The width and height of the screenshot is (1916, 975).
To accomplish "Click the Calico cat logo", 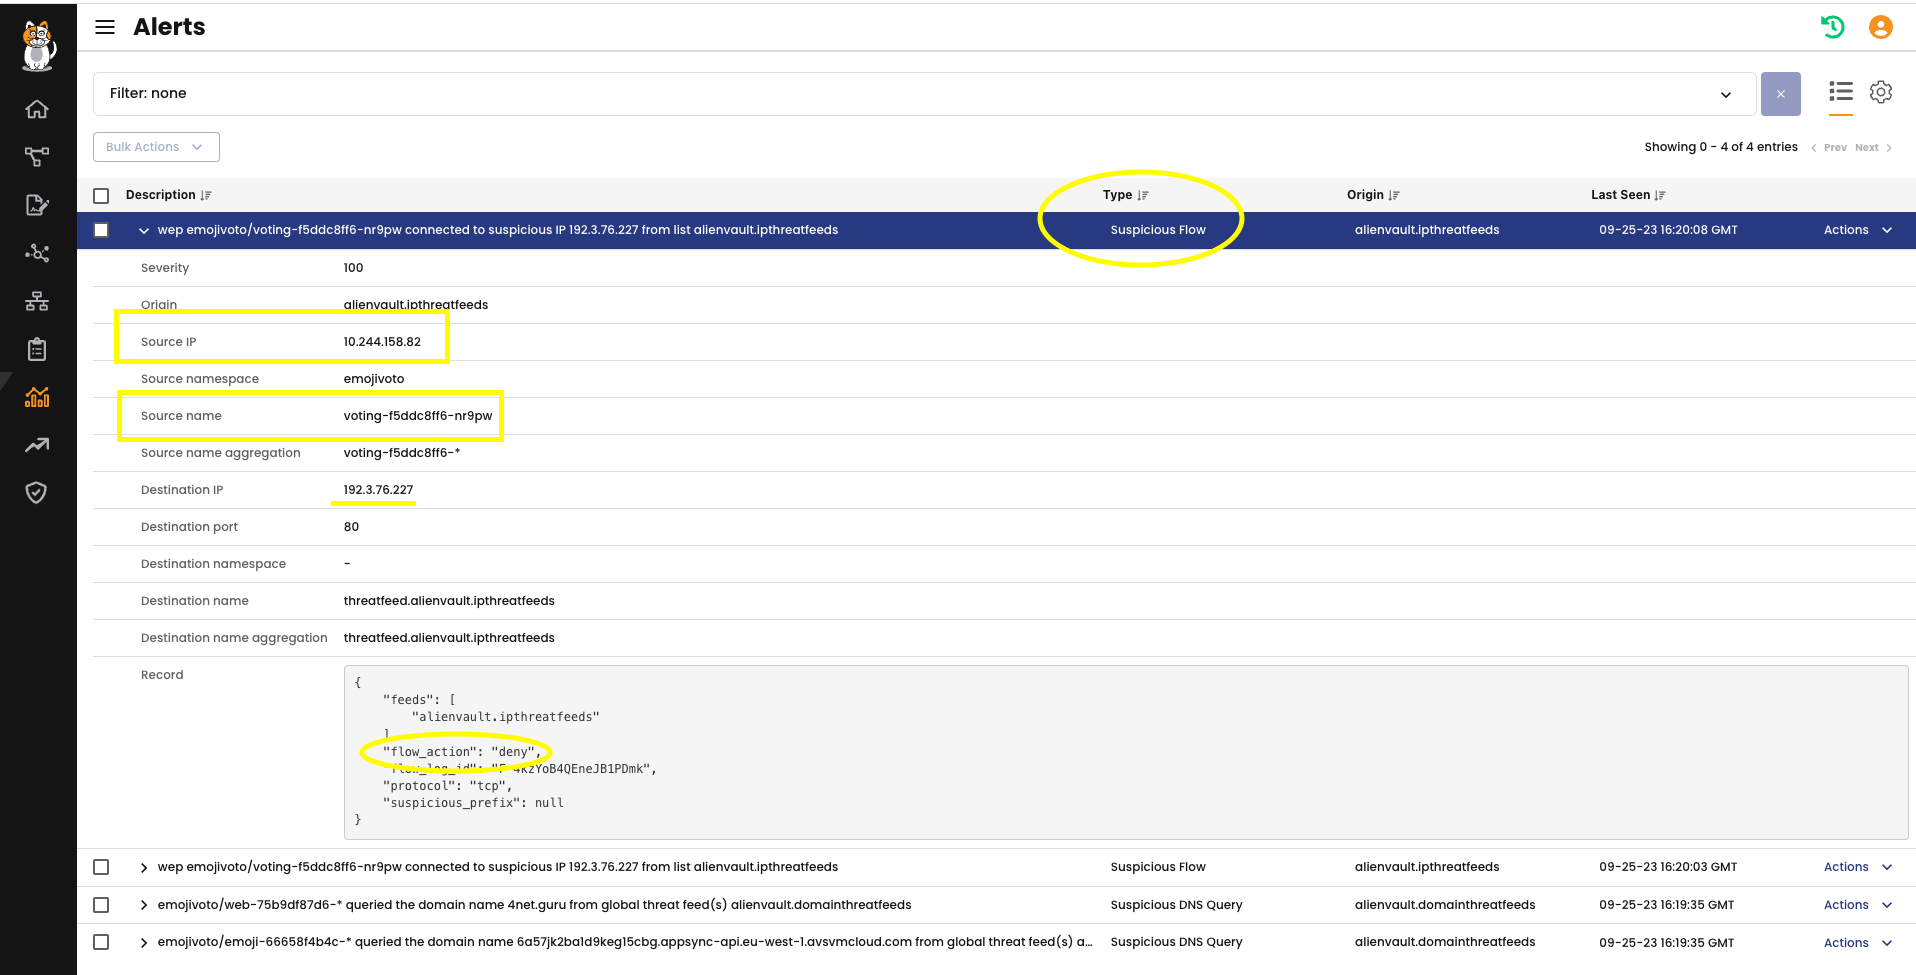I will (x=38, y=46).
